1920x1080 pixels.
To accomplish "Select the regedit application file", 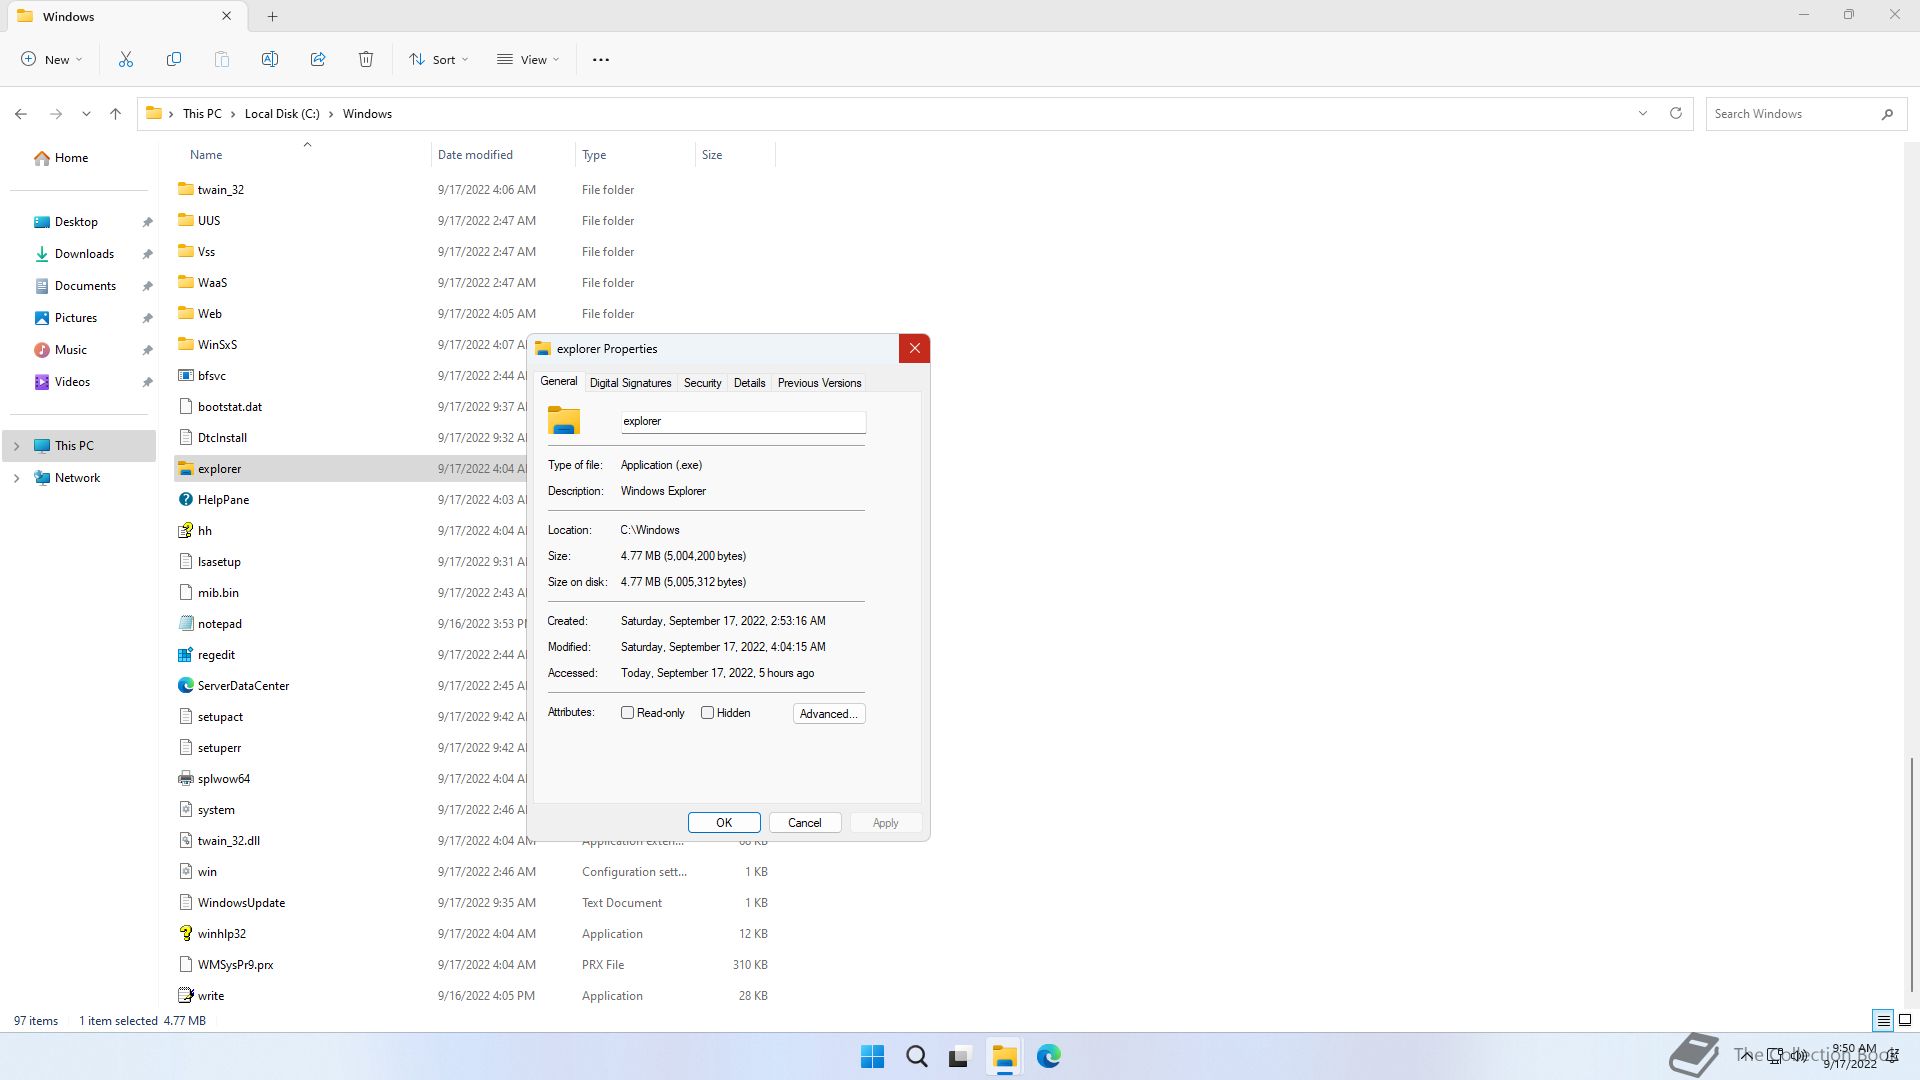I will (x=216, y=655).
